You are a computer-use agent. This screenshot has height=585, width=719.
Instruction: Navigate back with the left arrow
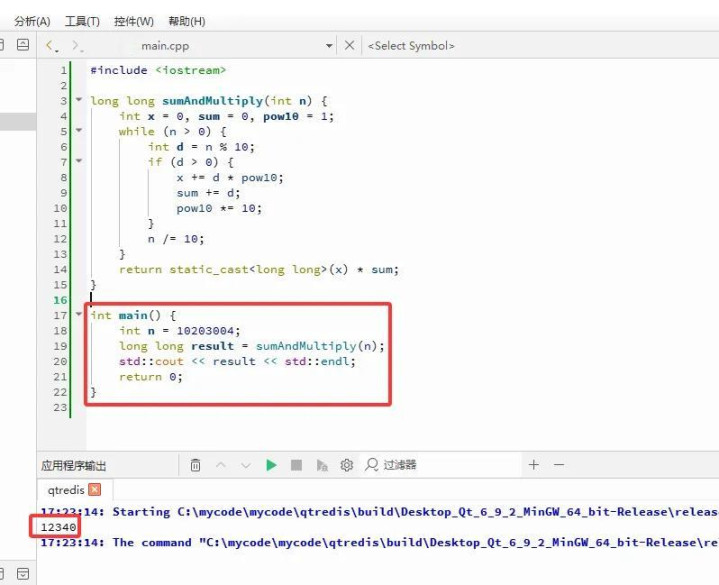pyautogui.click(x=51, y=46)
